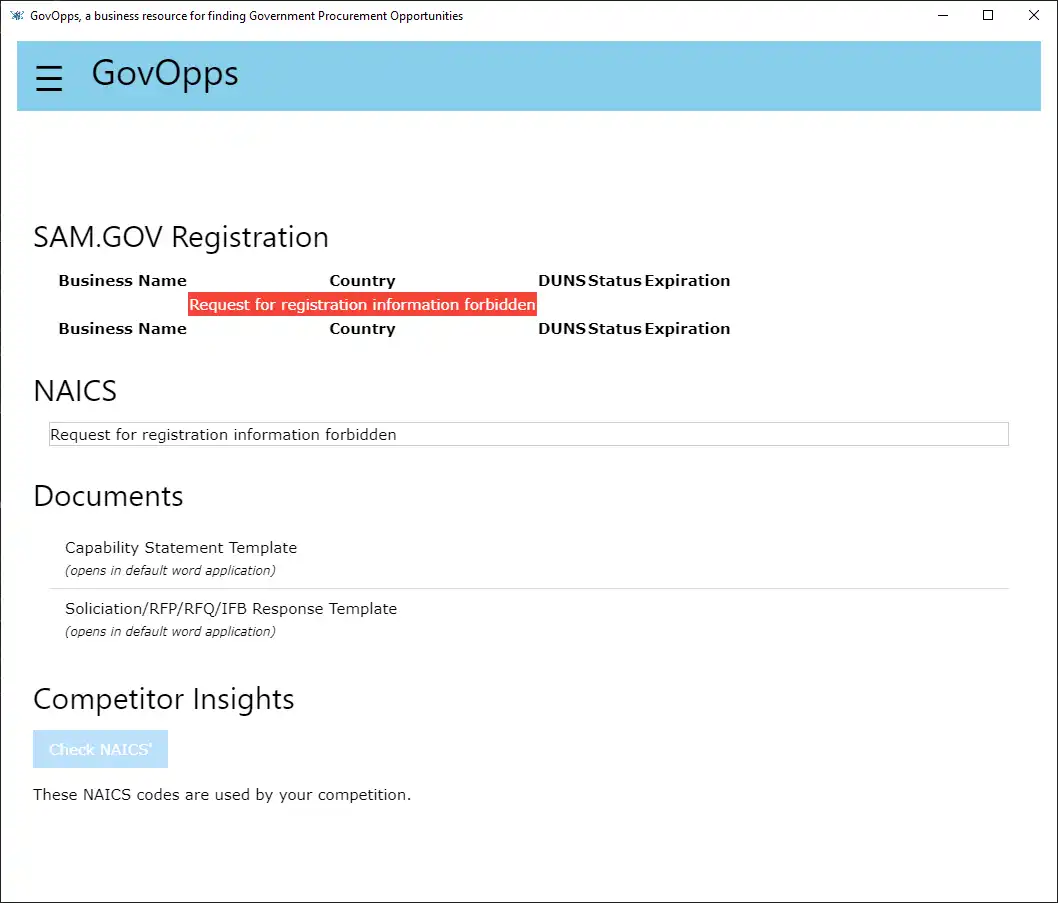Open the hamburger navigation menu
Viewport: 1058px width, 903px height.
coord(49,78)
